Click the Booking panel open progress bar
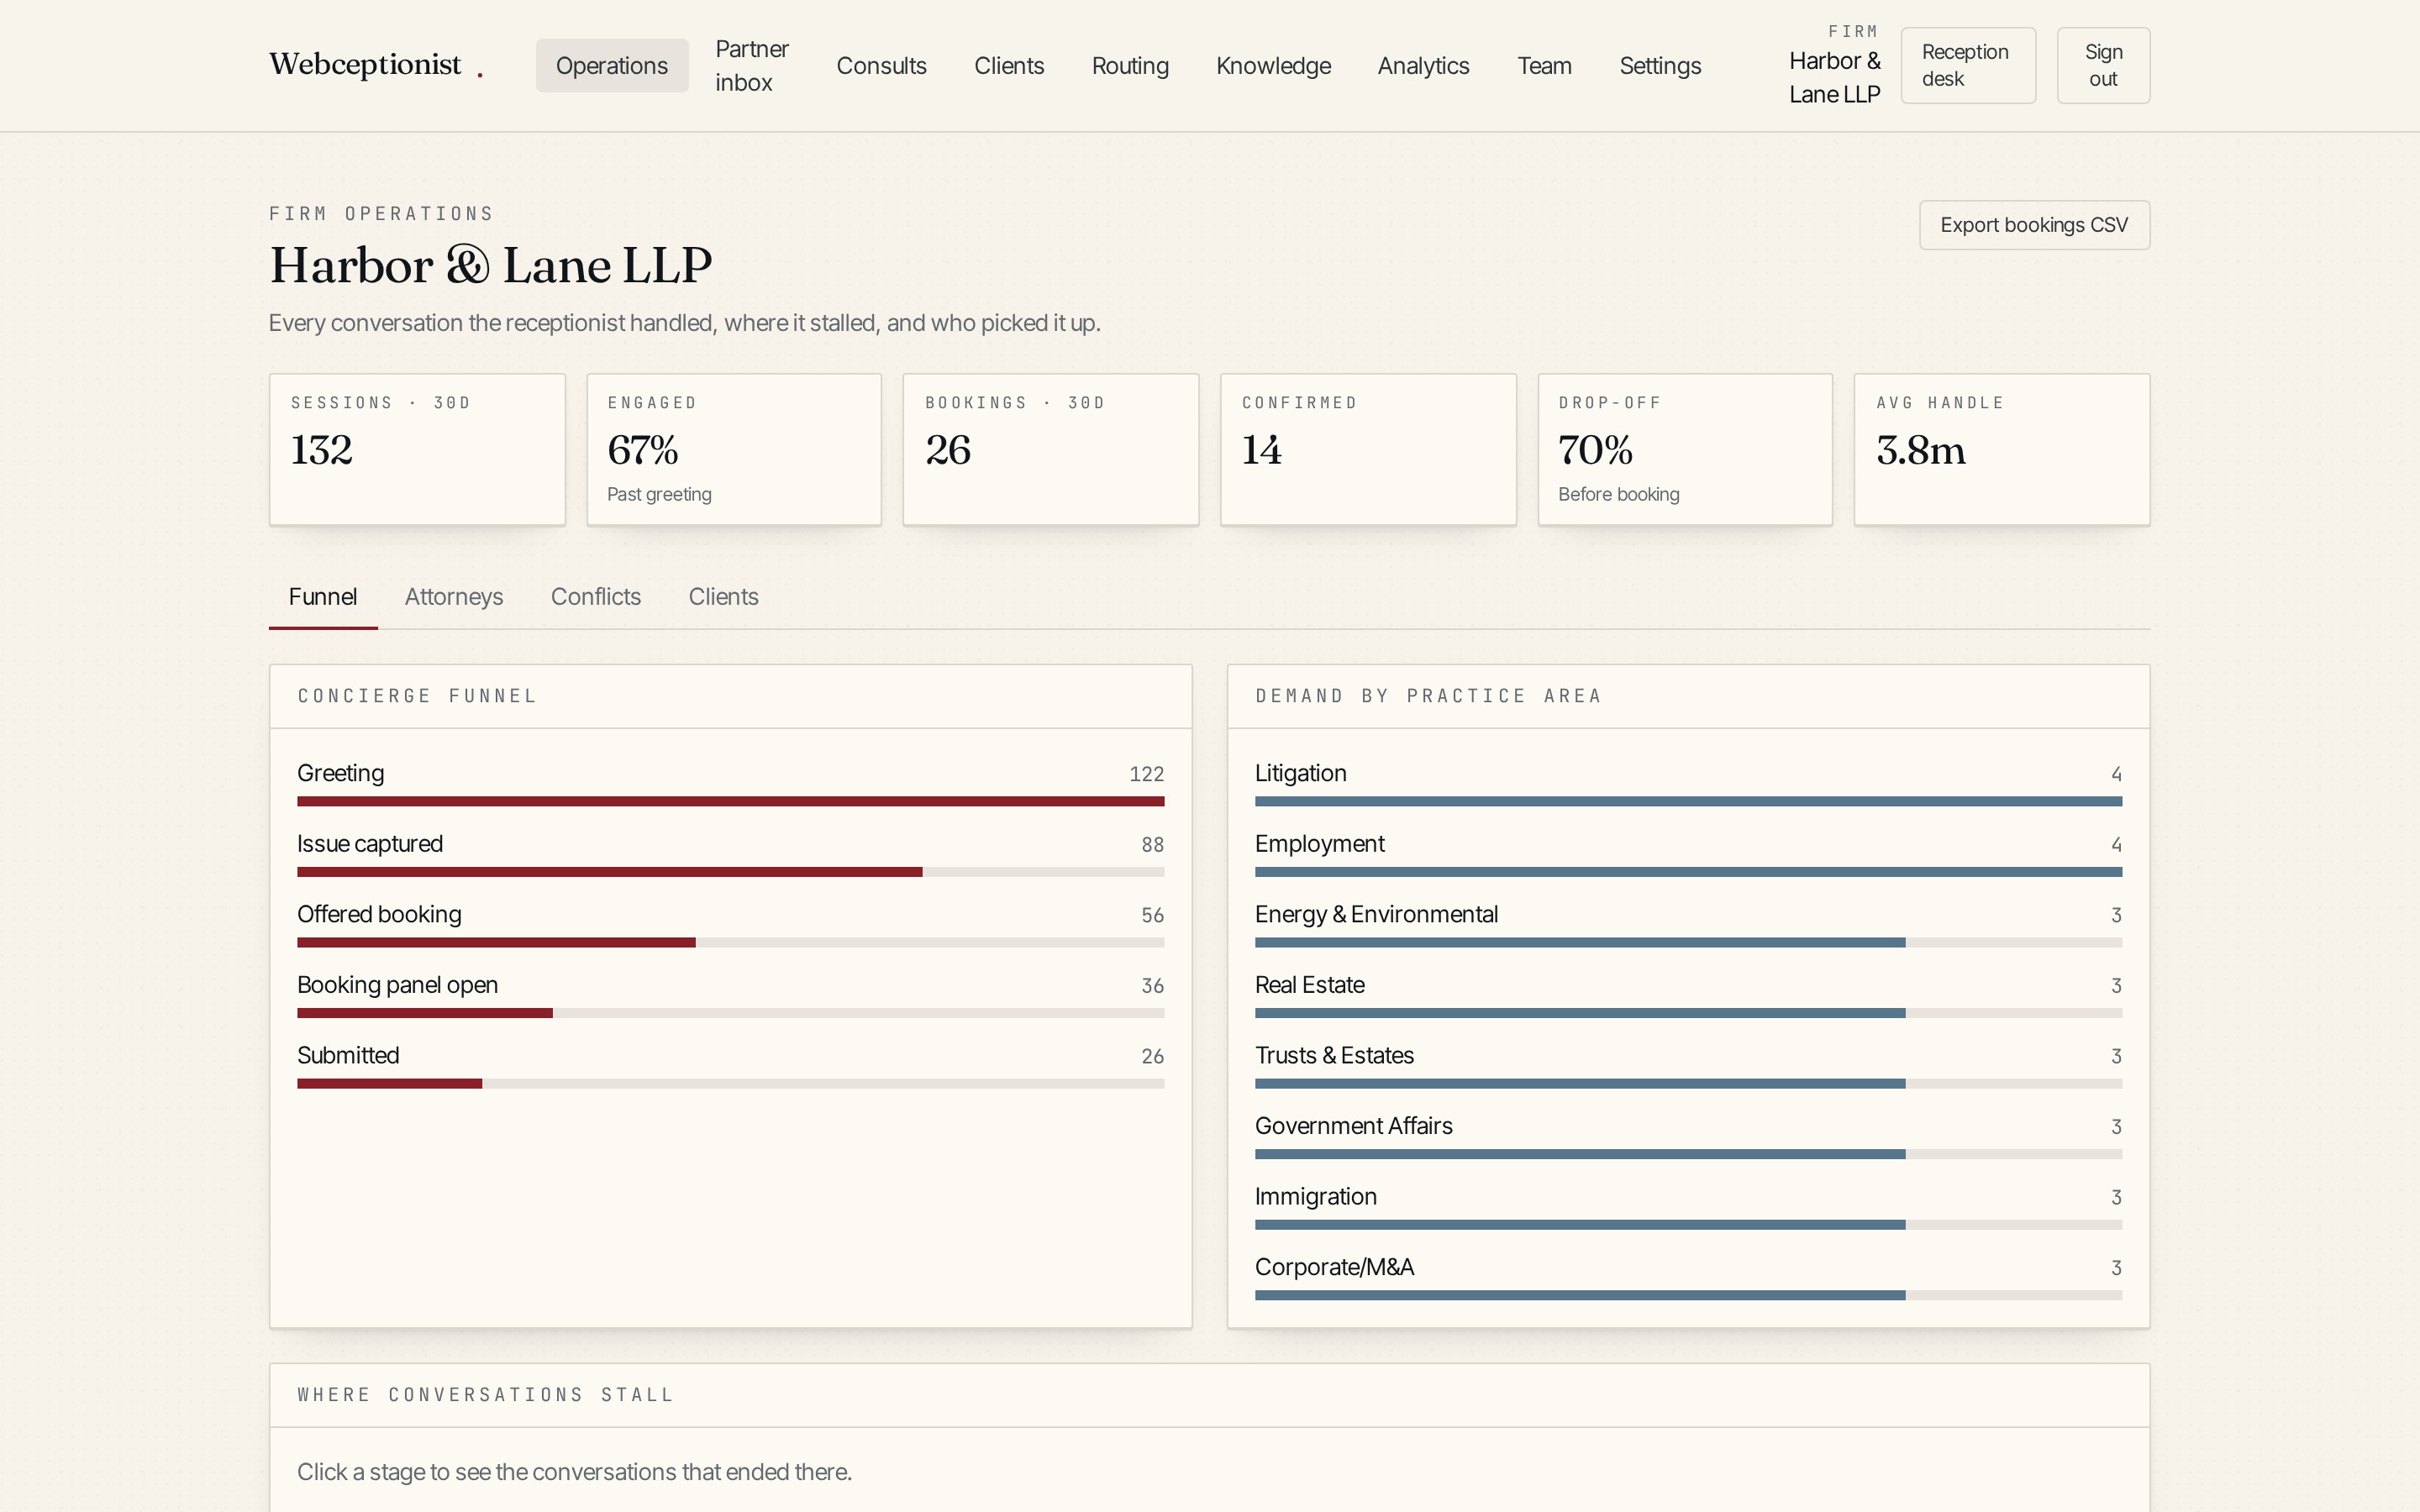This screenshot has height=1512, width=2420. pos(730,1013)
